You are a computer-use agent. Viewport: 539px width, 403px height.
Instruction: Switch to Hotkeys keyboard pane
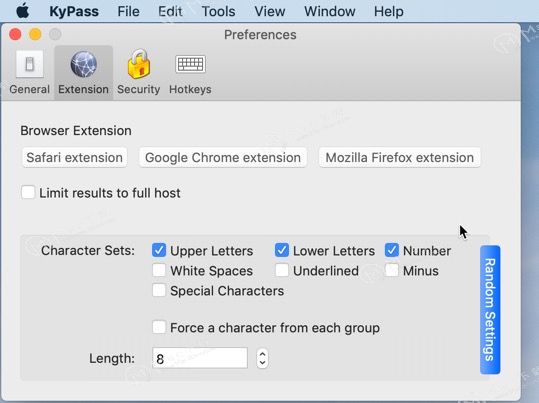click(190, 73)
